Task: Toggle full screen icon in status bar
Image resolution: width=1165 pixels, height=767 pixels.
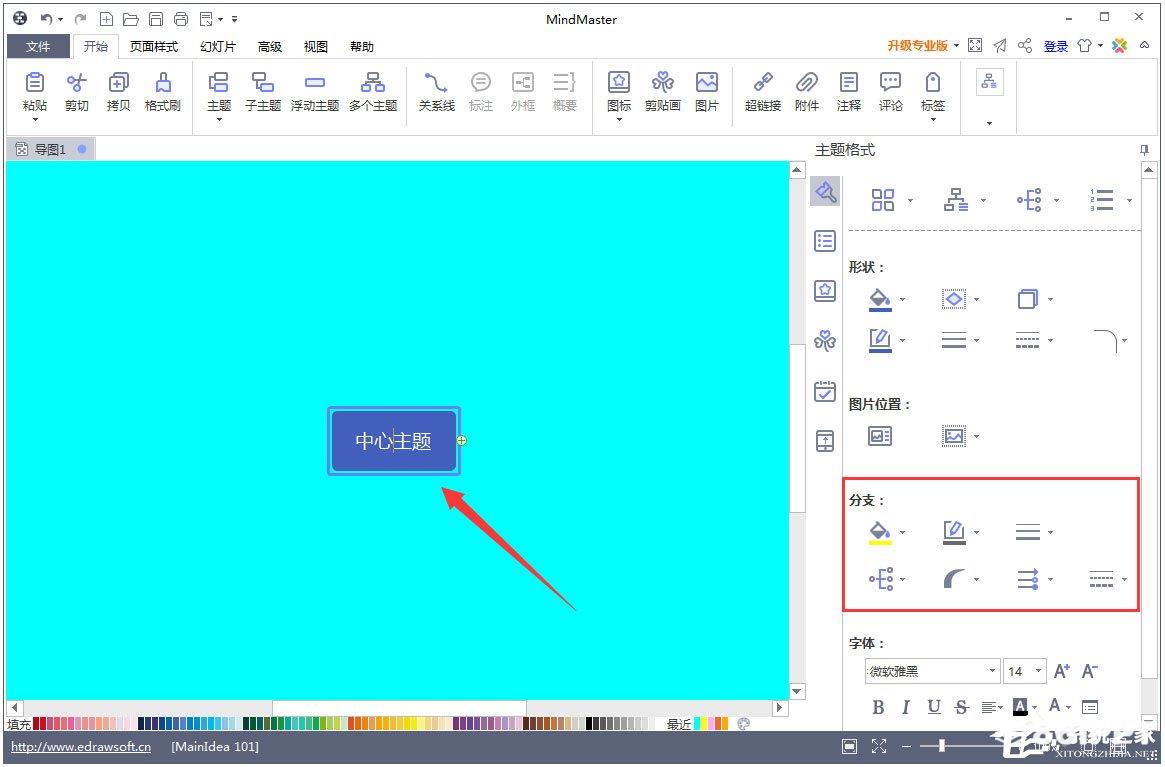Action: 879,745
